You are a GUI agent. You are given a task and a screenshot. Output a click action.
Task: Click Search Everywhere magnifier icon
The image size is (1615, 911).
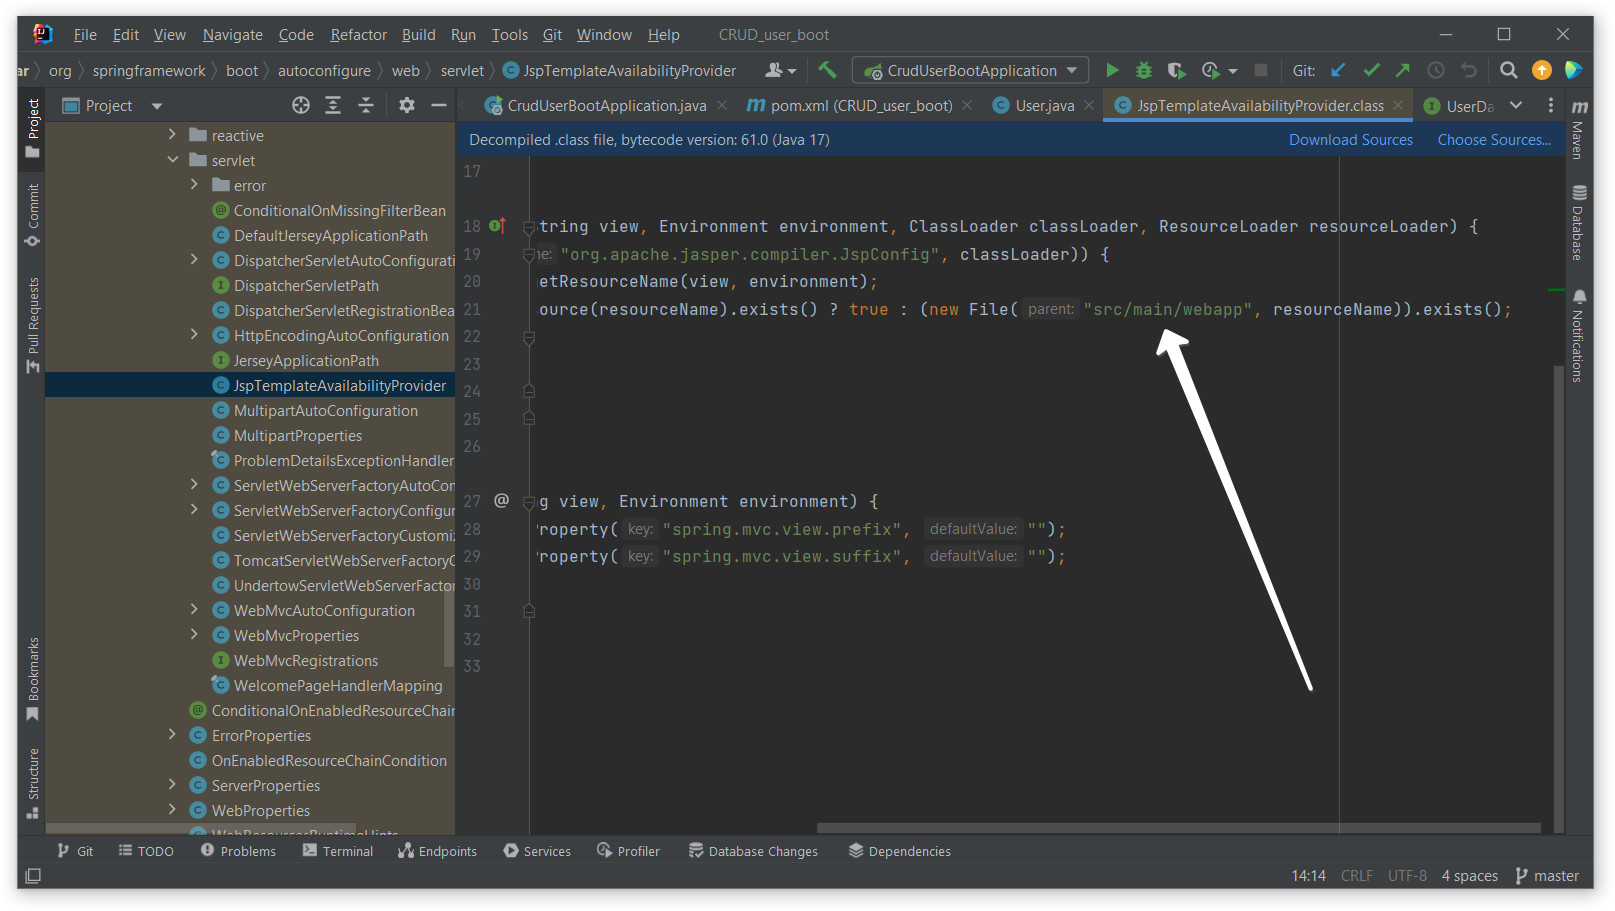point(1508,70)
